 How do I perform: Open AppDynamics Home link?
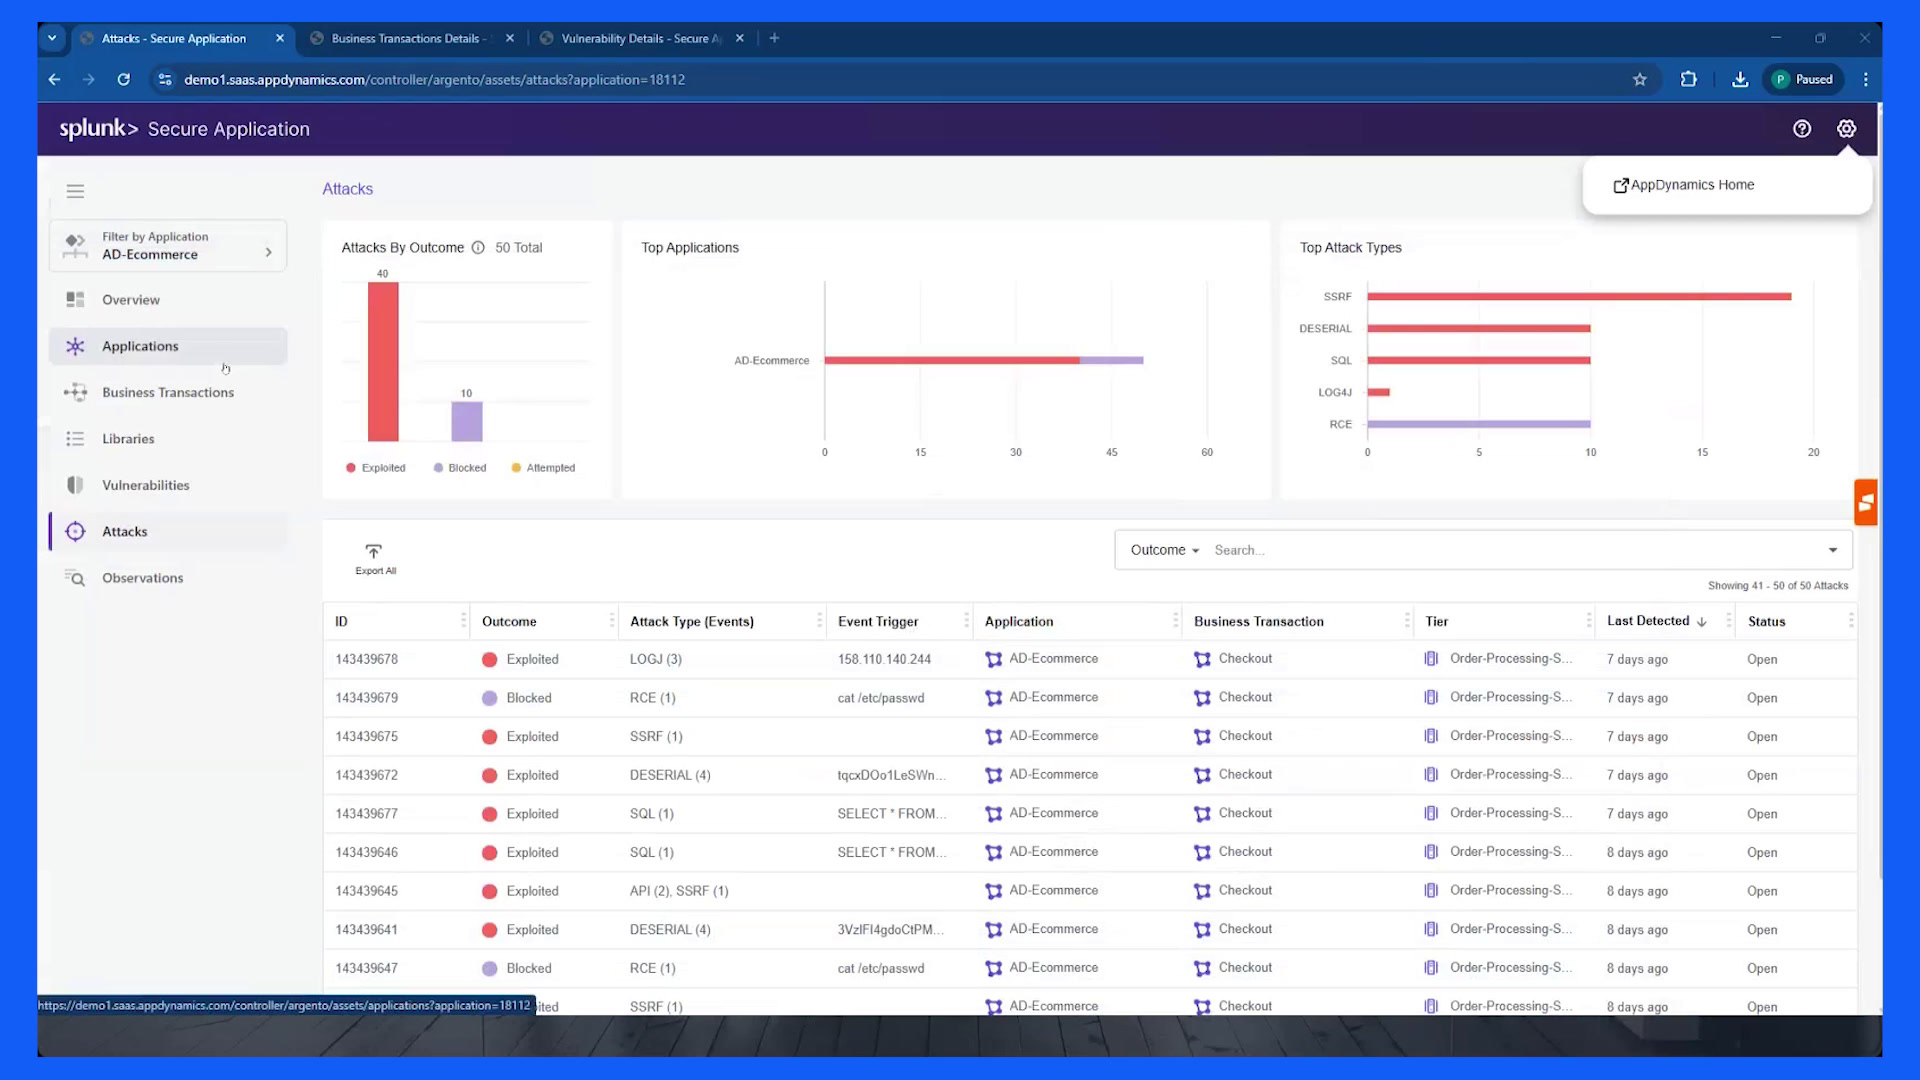(x=1684, y=185)
